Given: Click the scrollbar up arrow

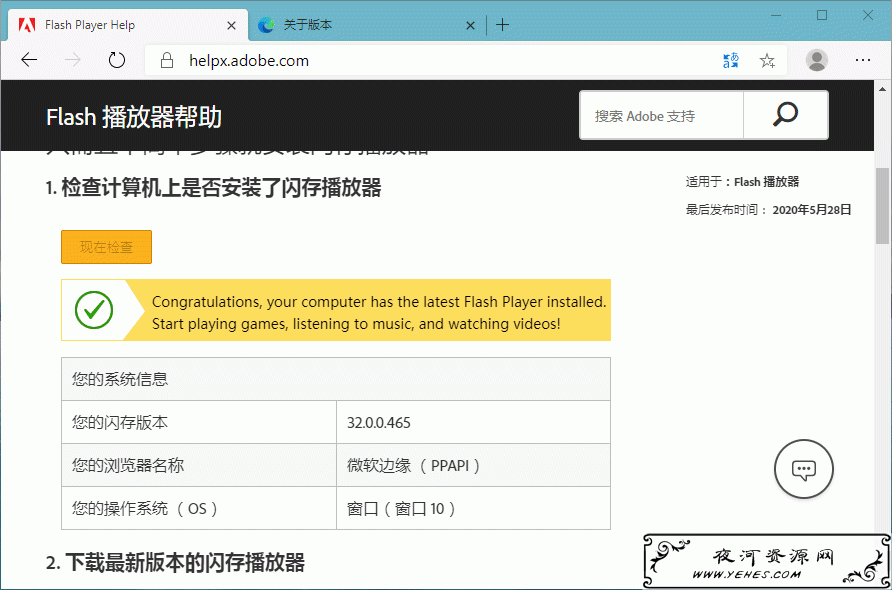Looking at the screenshot, I should tap(882, 89).
